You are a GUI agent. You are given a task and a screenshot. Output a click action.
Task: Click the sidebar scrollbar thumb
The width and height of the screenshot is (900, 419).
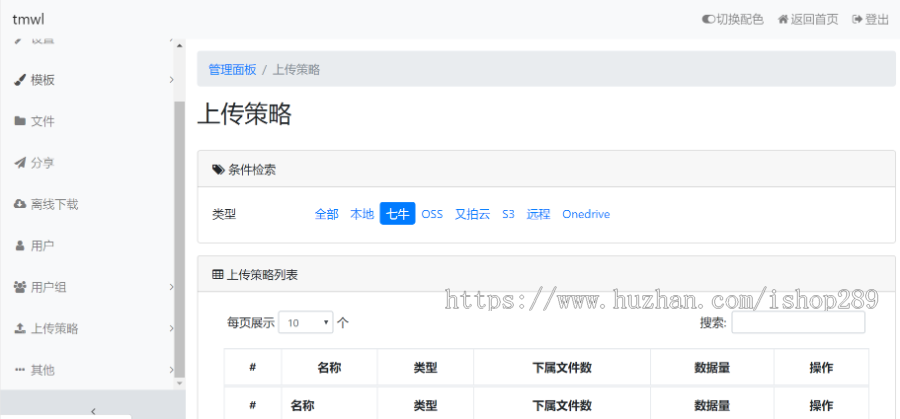pyautogui.click(x=180, y=239)
